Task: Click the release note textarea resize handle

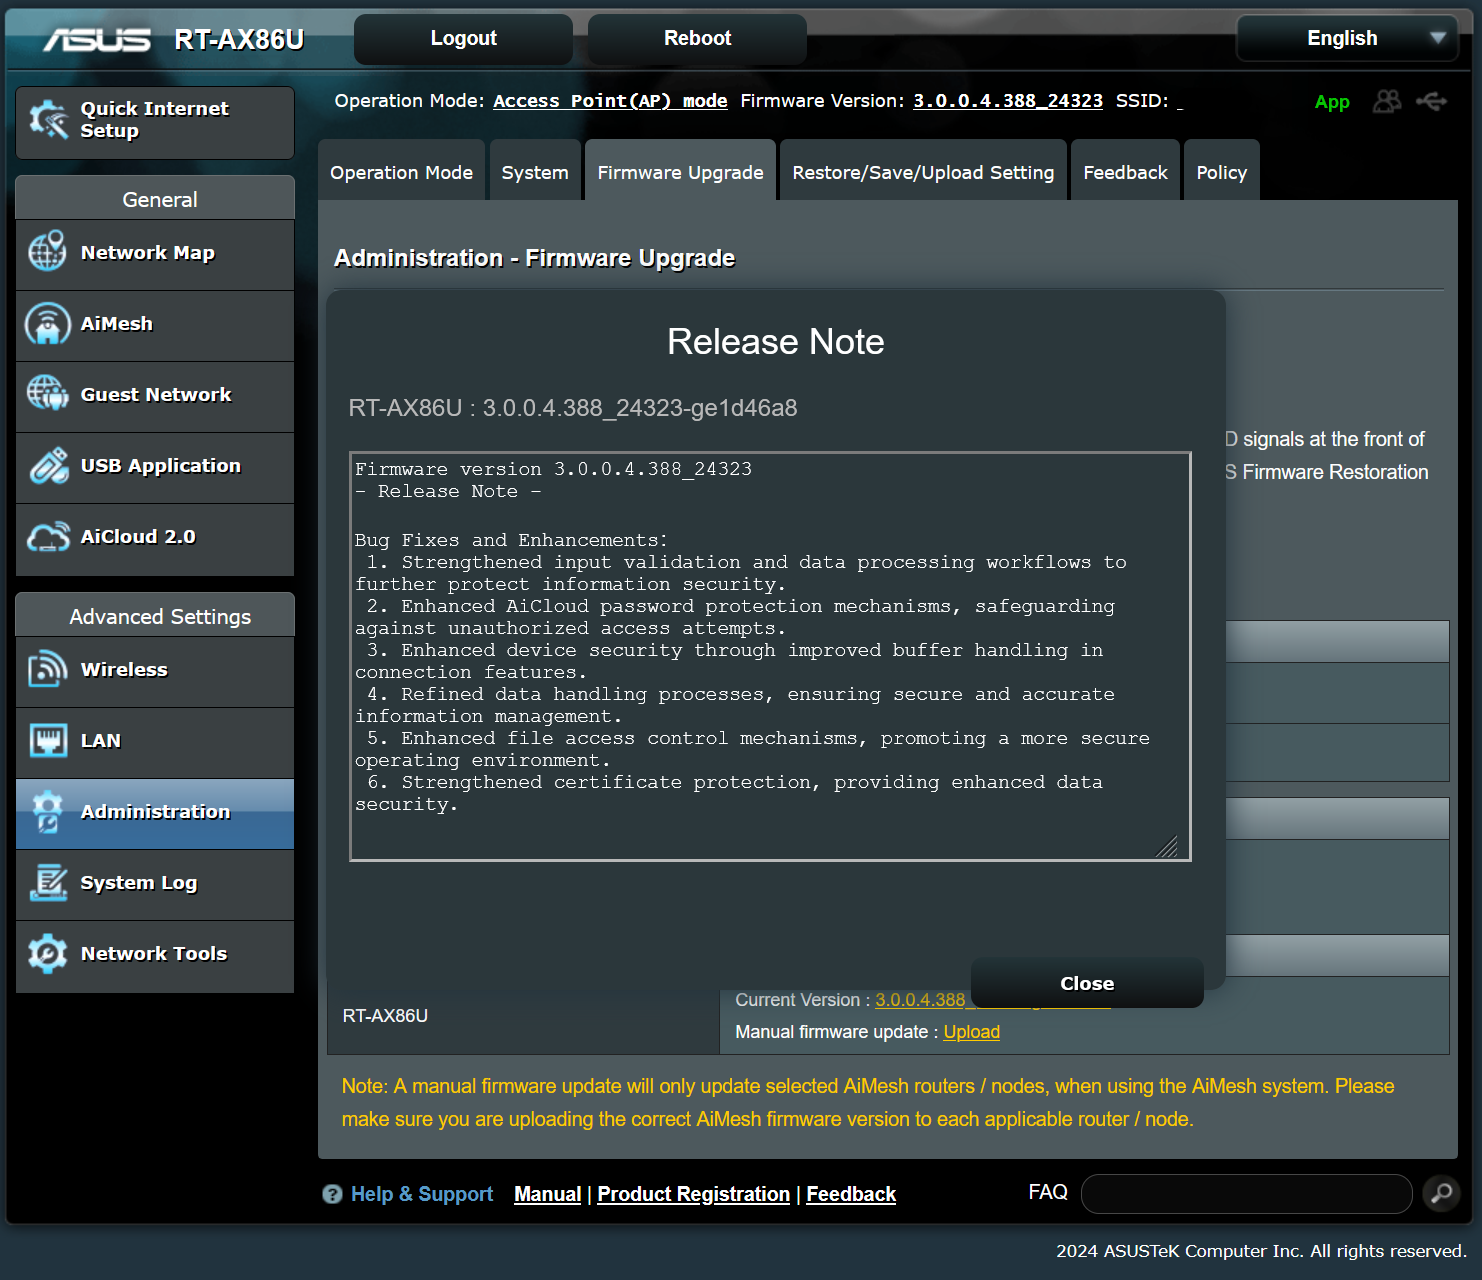Action: point(1168,847)
